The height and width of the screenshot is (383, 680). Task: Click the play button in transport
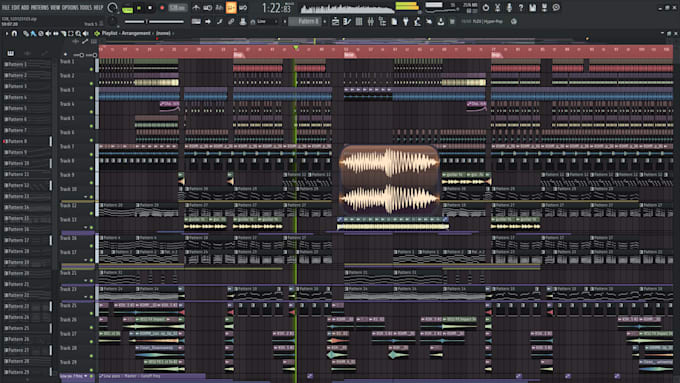pyautogui.click(x=139, y=8)
